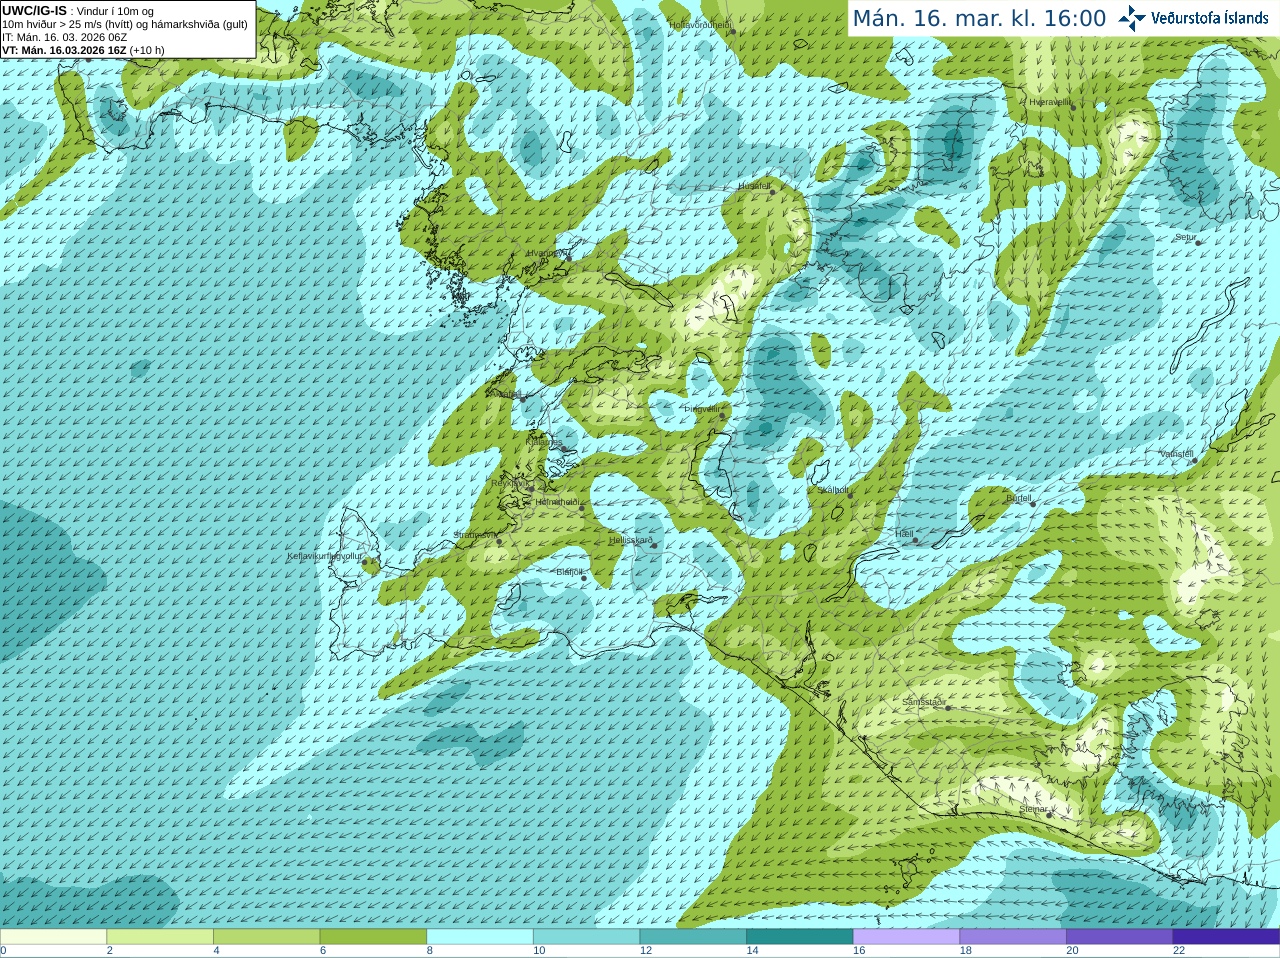The image size is (1280, 958).
Task: Click the Akrafjall station label
Action: (505, 394)
